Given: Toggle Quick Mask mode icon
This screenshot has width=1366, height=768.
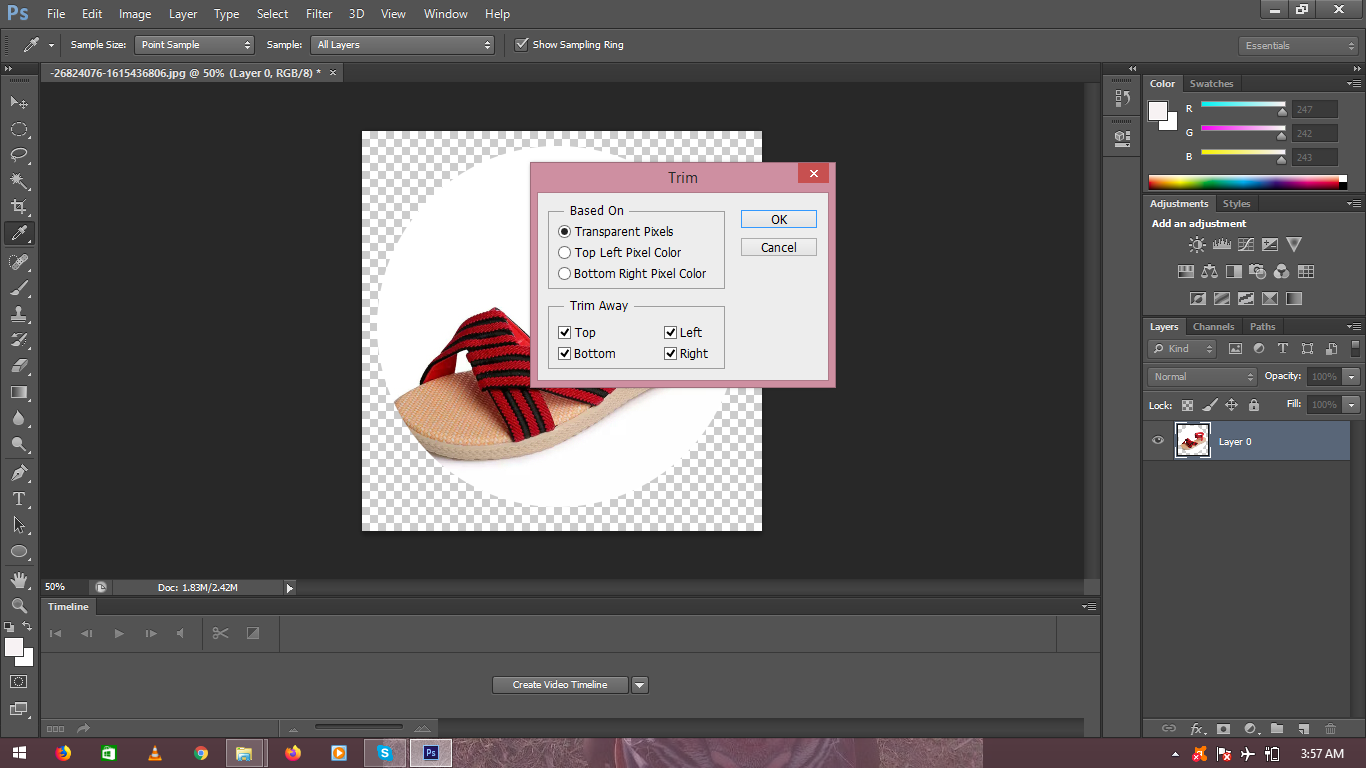Looking at the screenshot, I should pos(19,682).
